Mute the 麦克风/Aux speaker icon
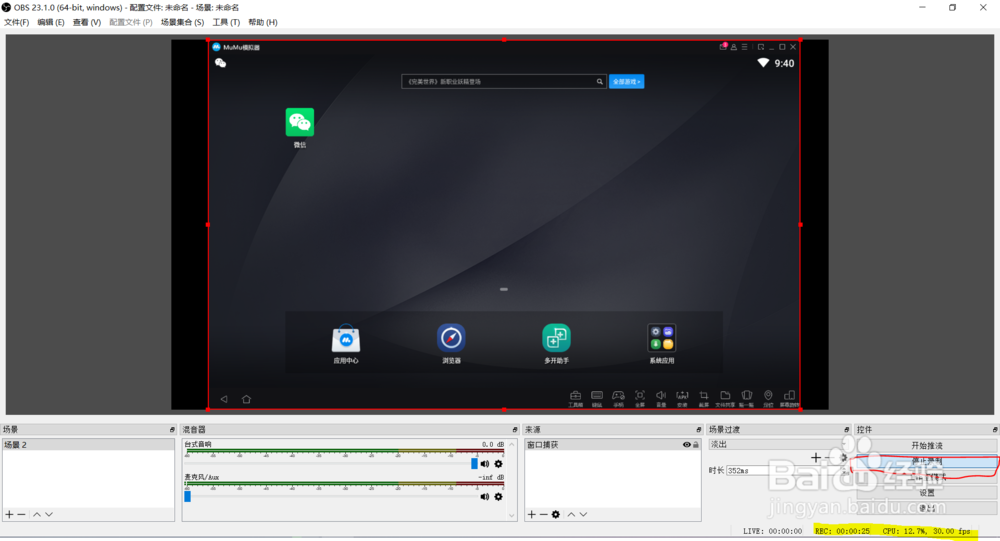Viewport: 1000px width, 541px height. 485,496
